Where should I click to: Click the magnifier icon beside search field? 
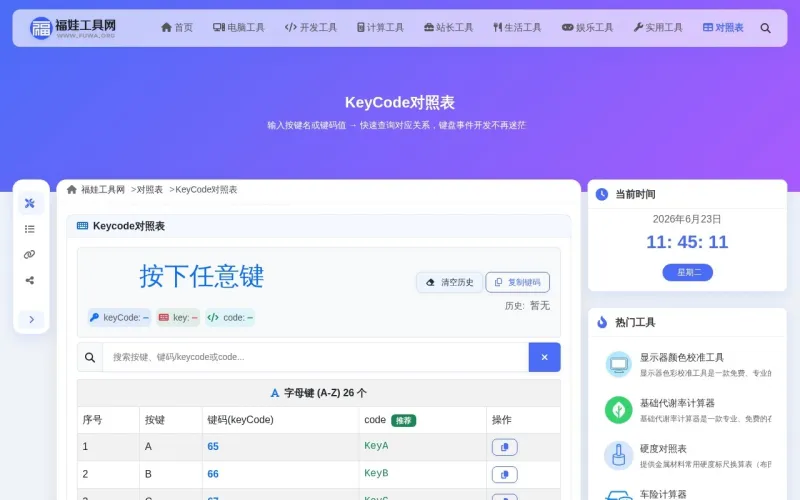[x=90, y=357]
